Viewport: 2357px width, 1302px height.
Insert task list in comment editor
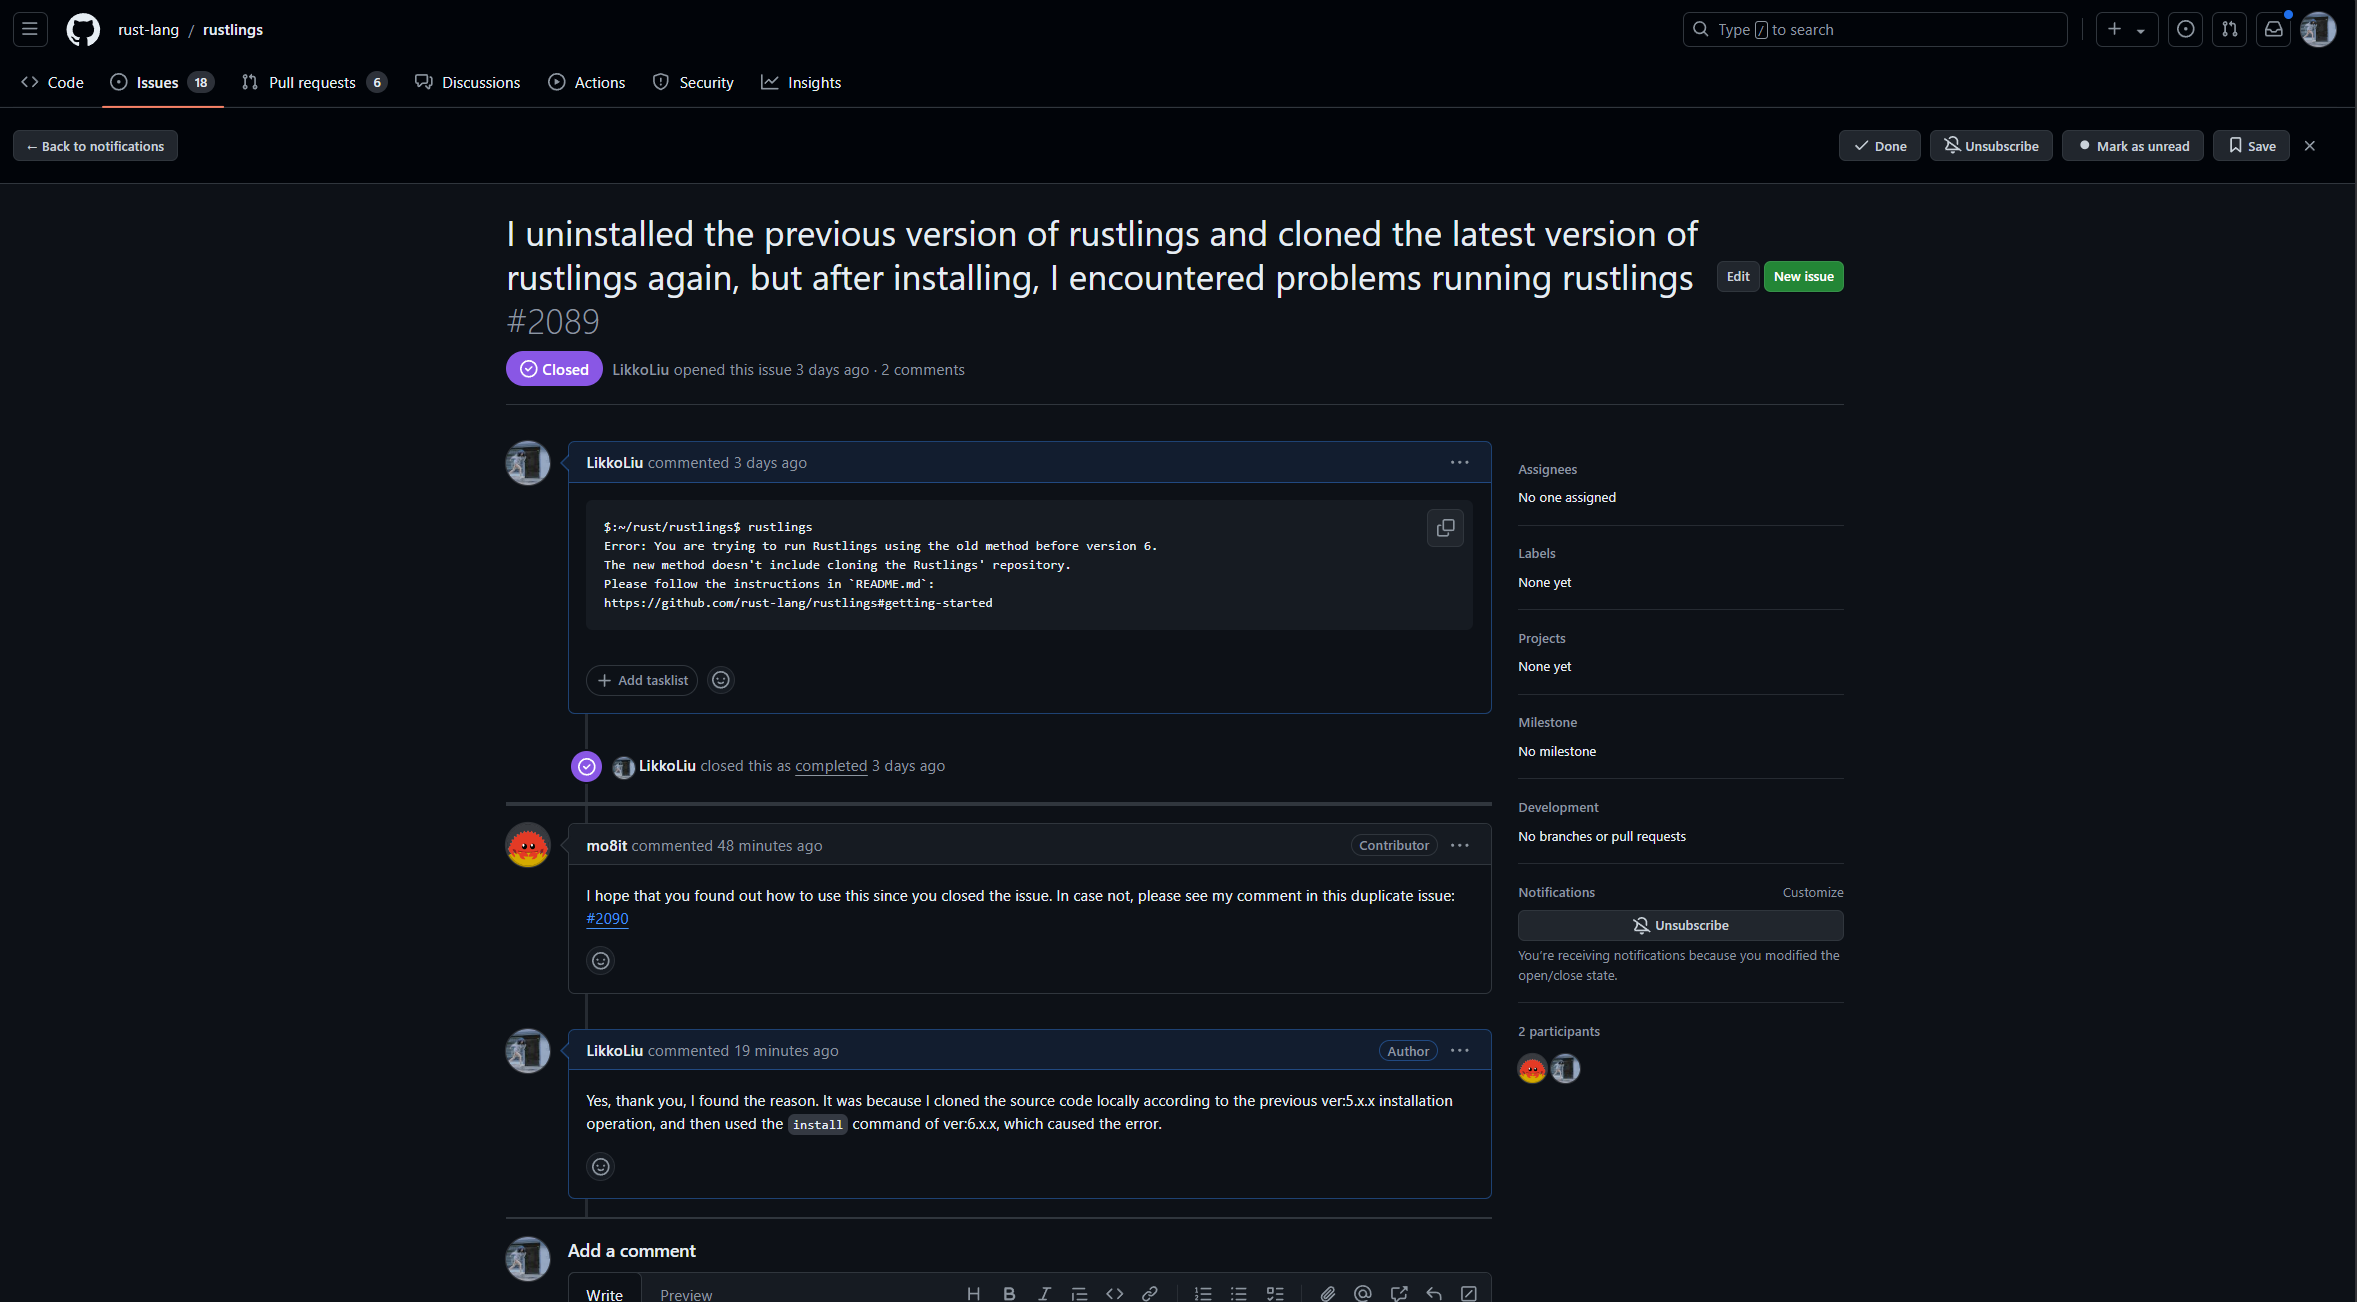(1275, 1293)
